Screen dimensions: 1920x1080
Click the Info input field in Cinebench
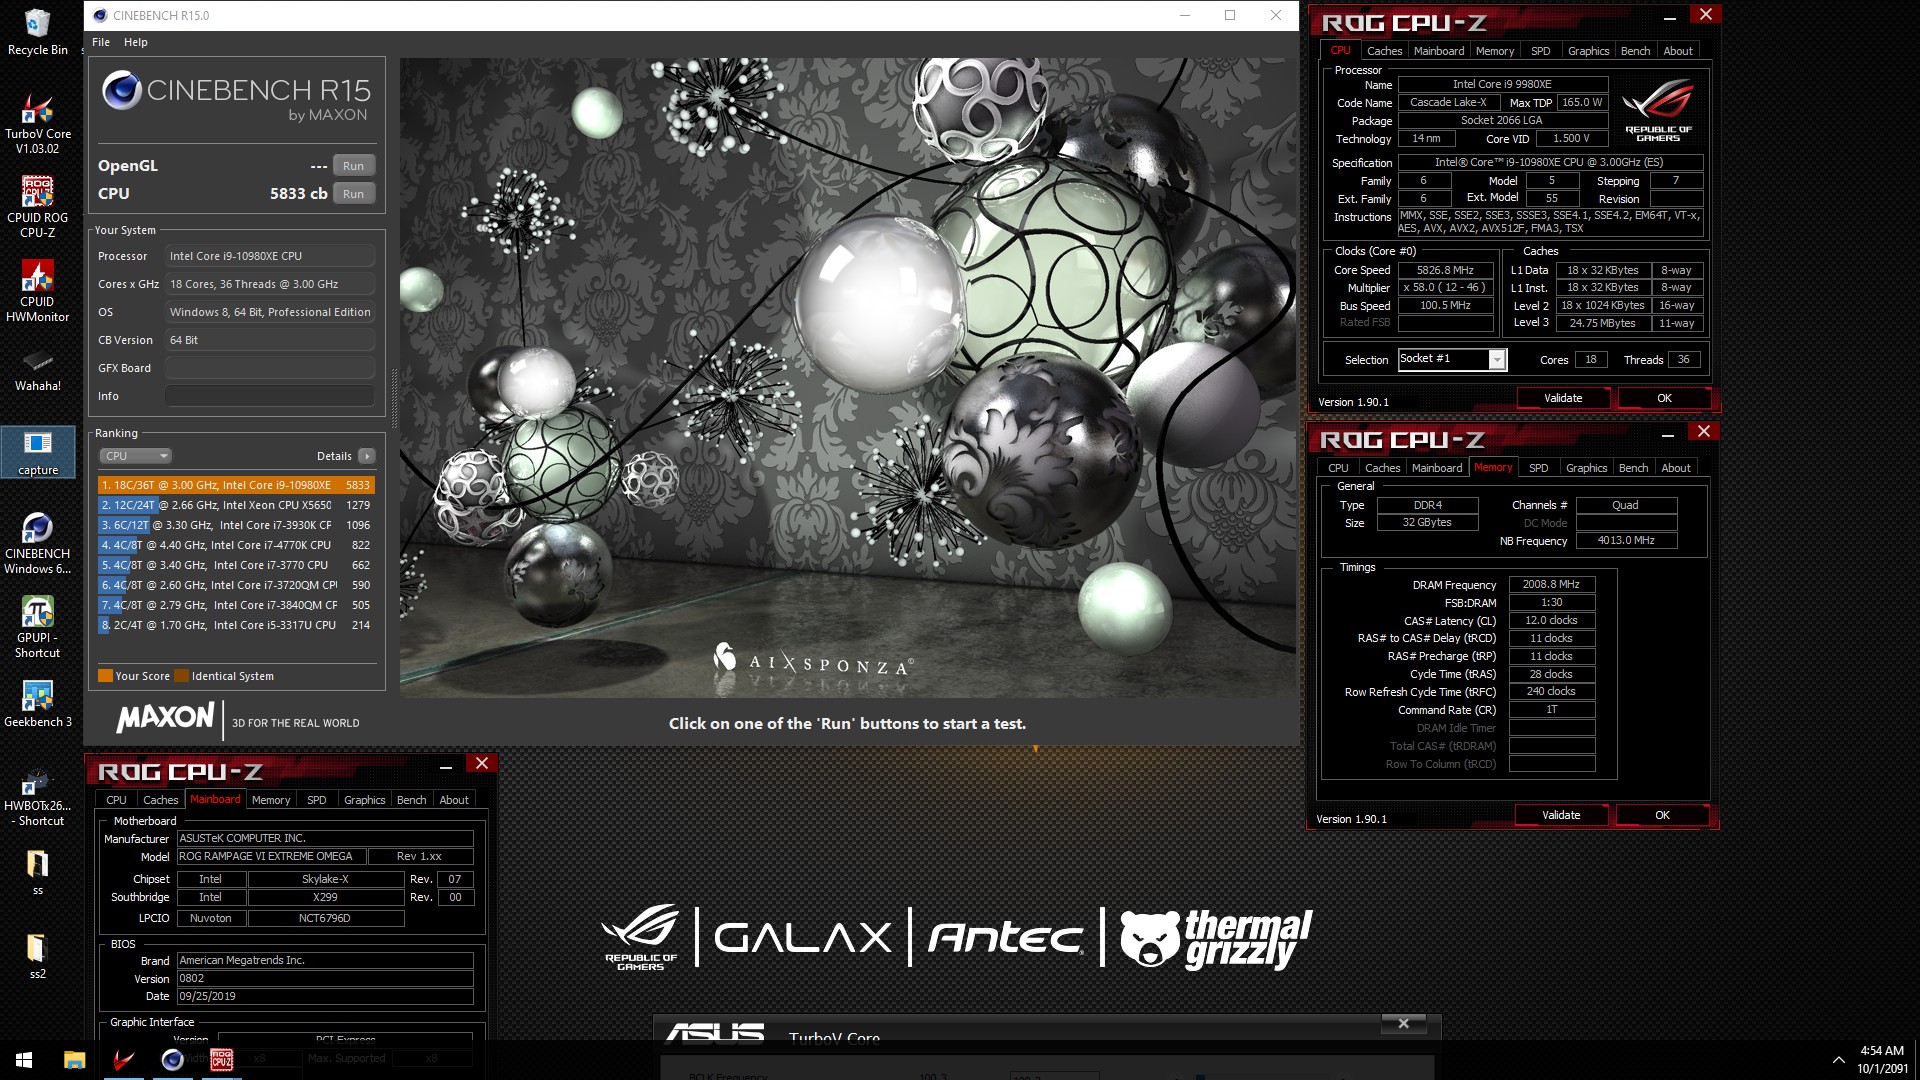click(270, 396)
